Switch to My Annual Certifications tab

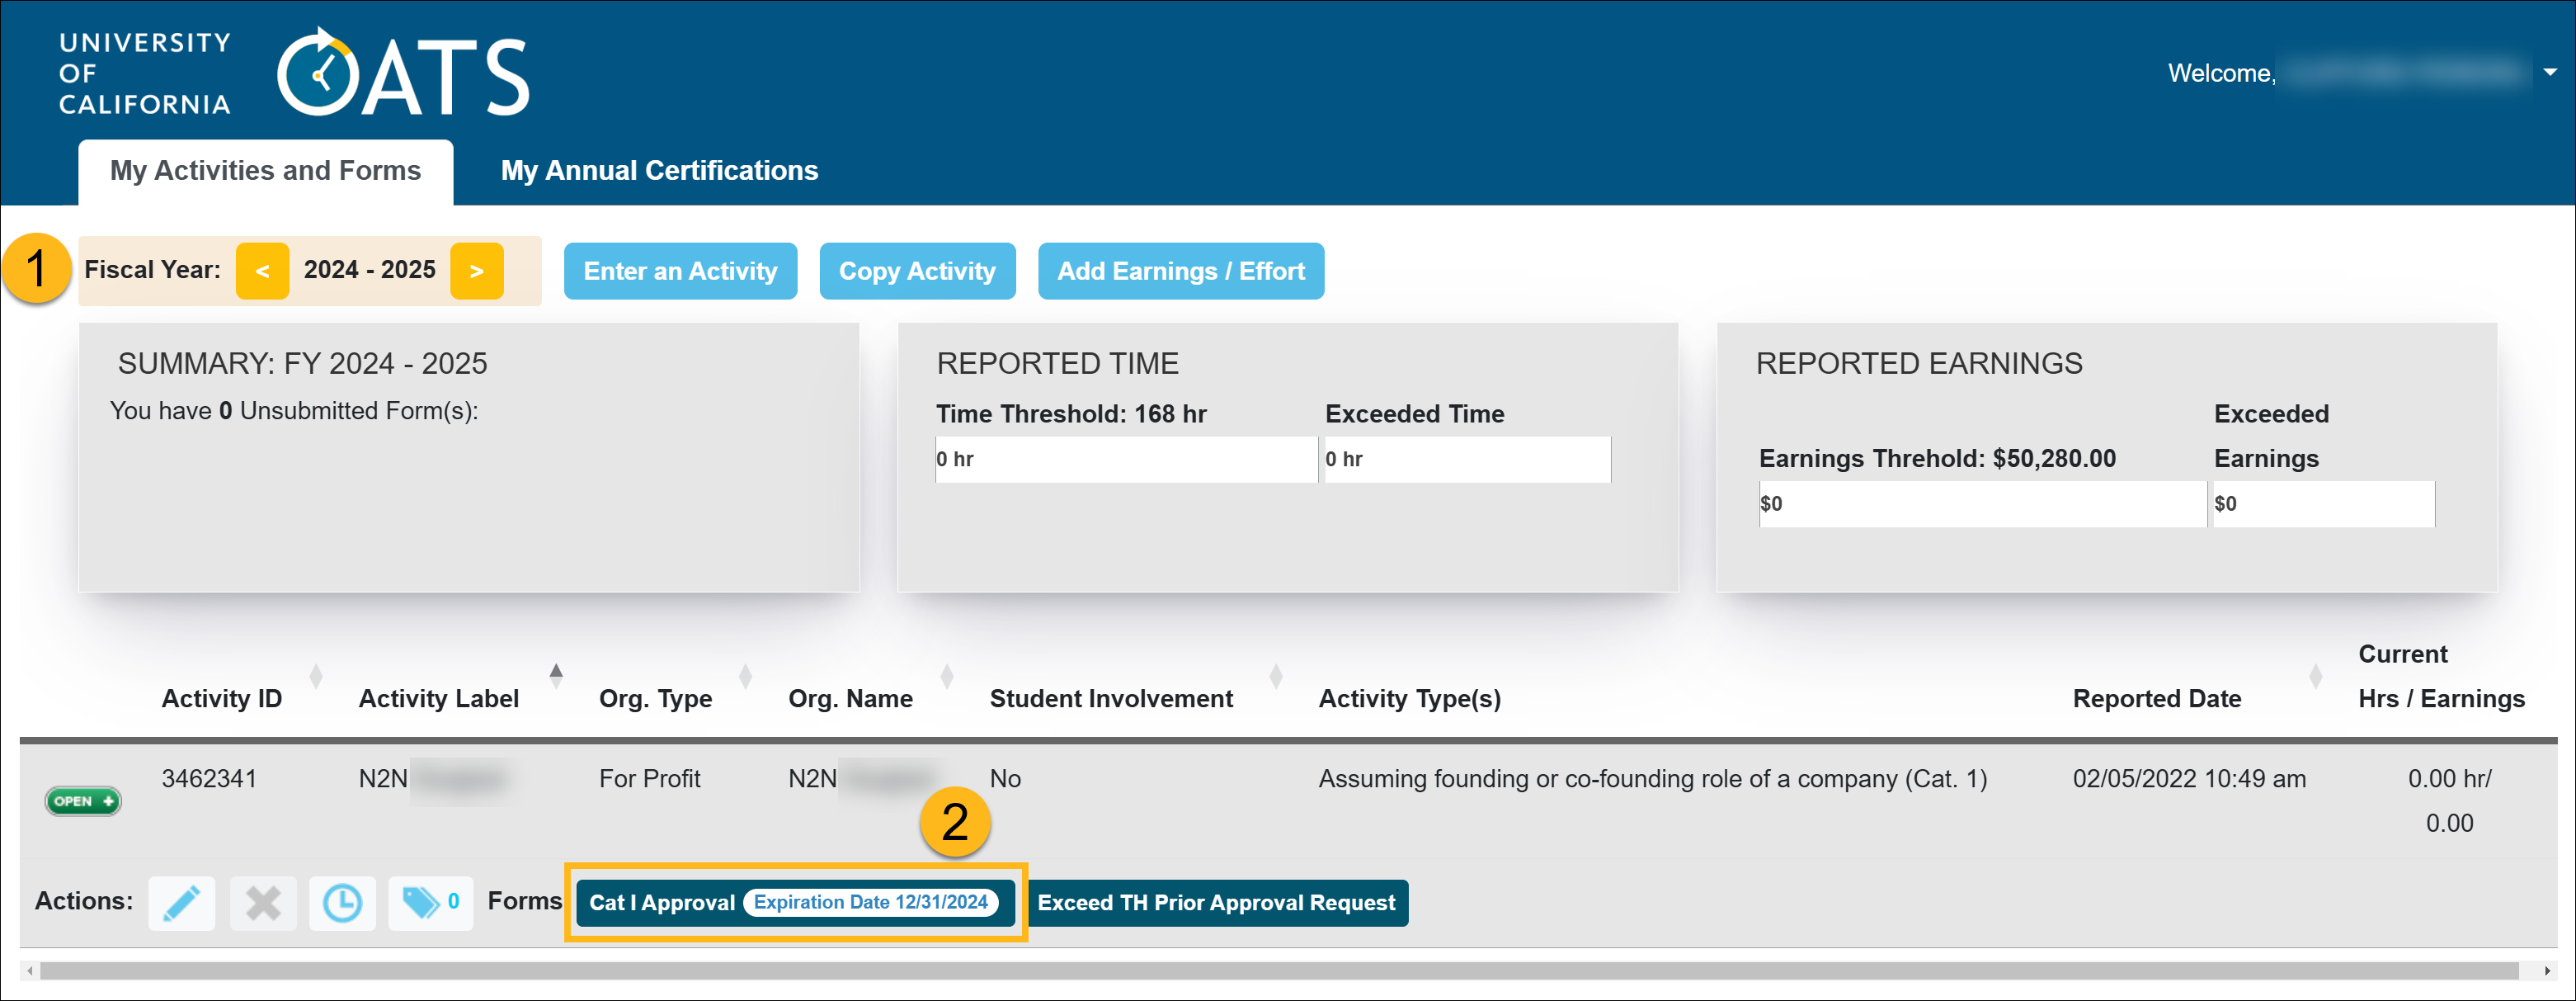point(659,171)
